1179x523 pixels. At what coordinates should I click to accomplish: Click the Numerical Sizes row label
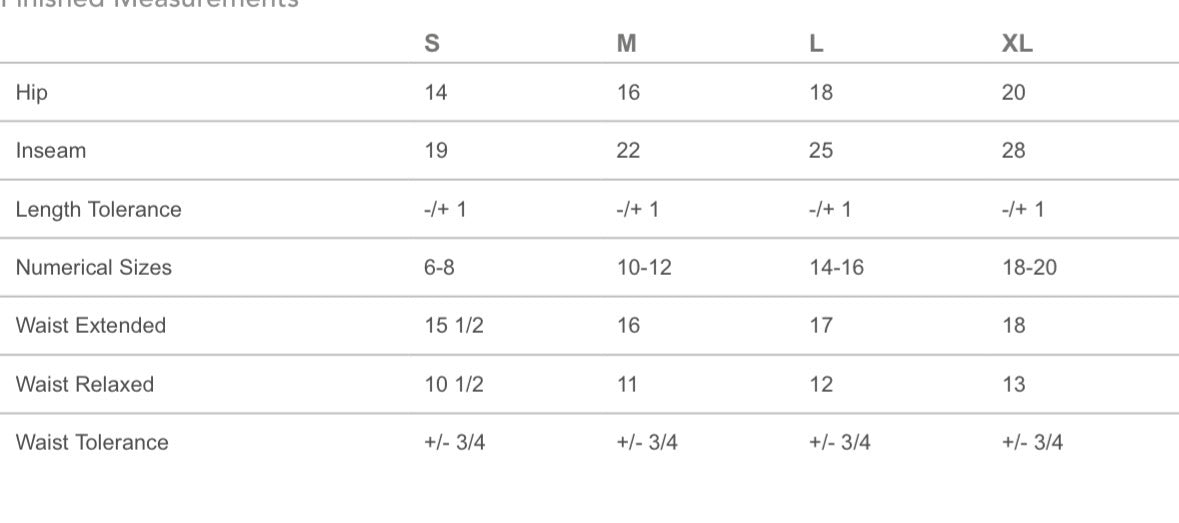click(93, 267)
